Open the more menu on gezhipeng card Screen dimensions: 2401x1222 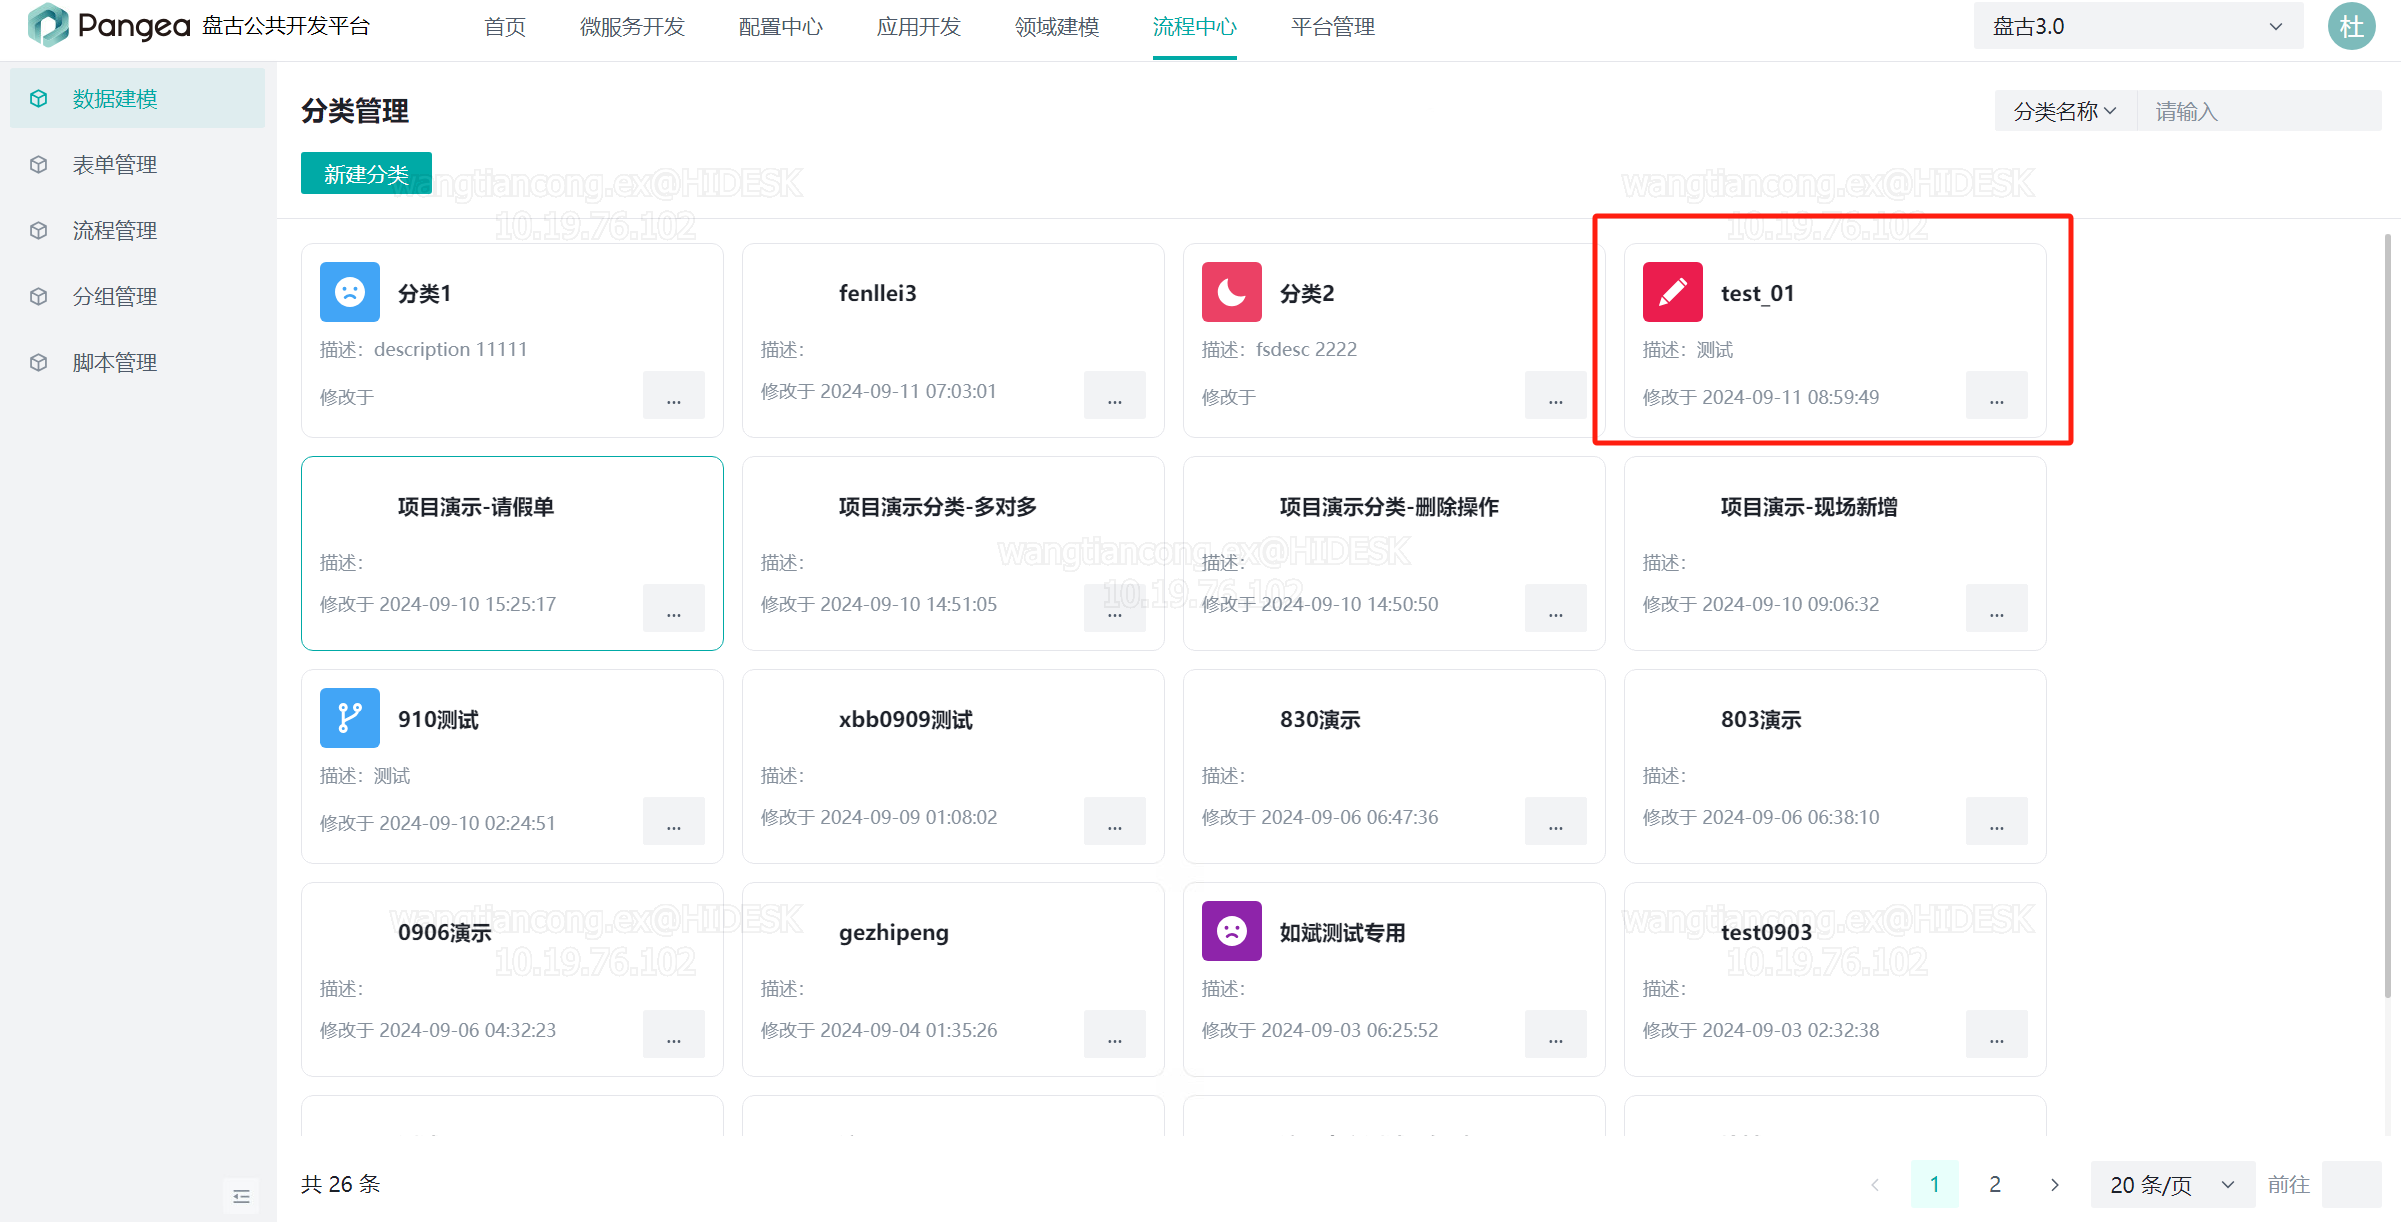(x=1115, y=1034)
